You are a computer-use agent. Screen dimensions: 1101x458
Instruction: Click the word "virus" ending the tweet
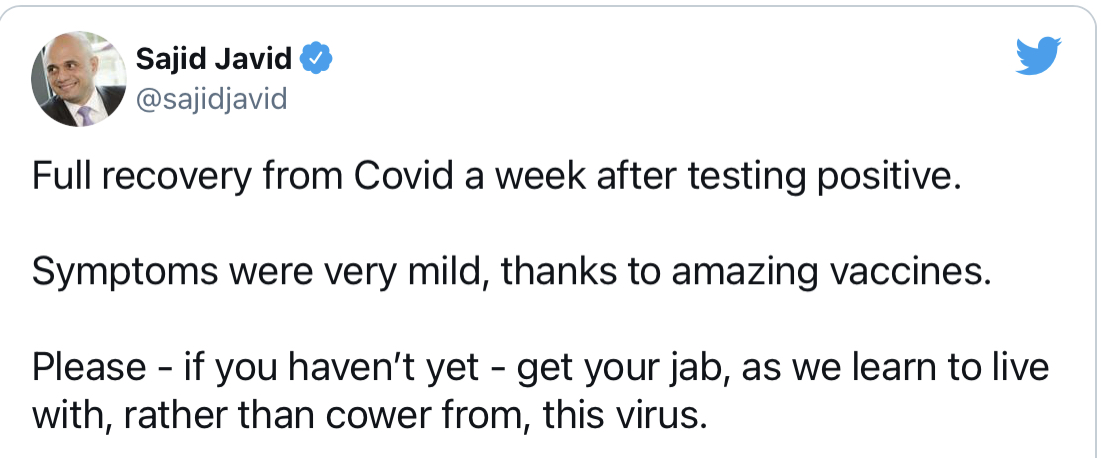pos(655,412)
